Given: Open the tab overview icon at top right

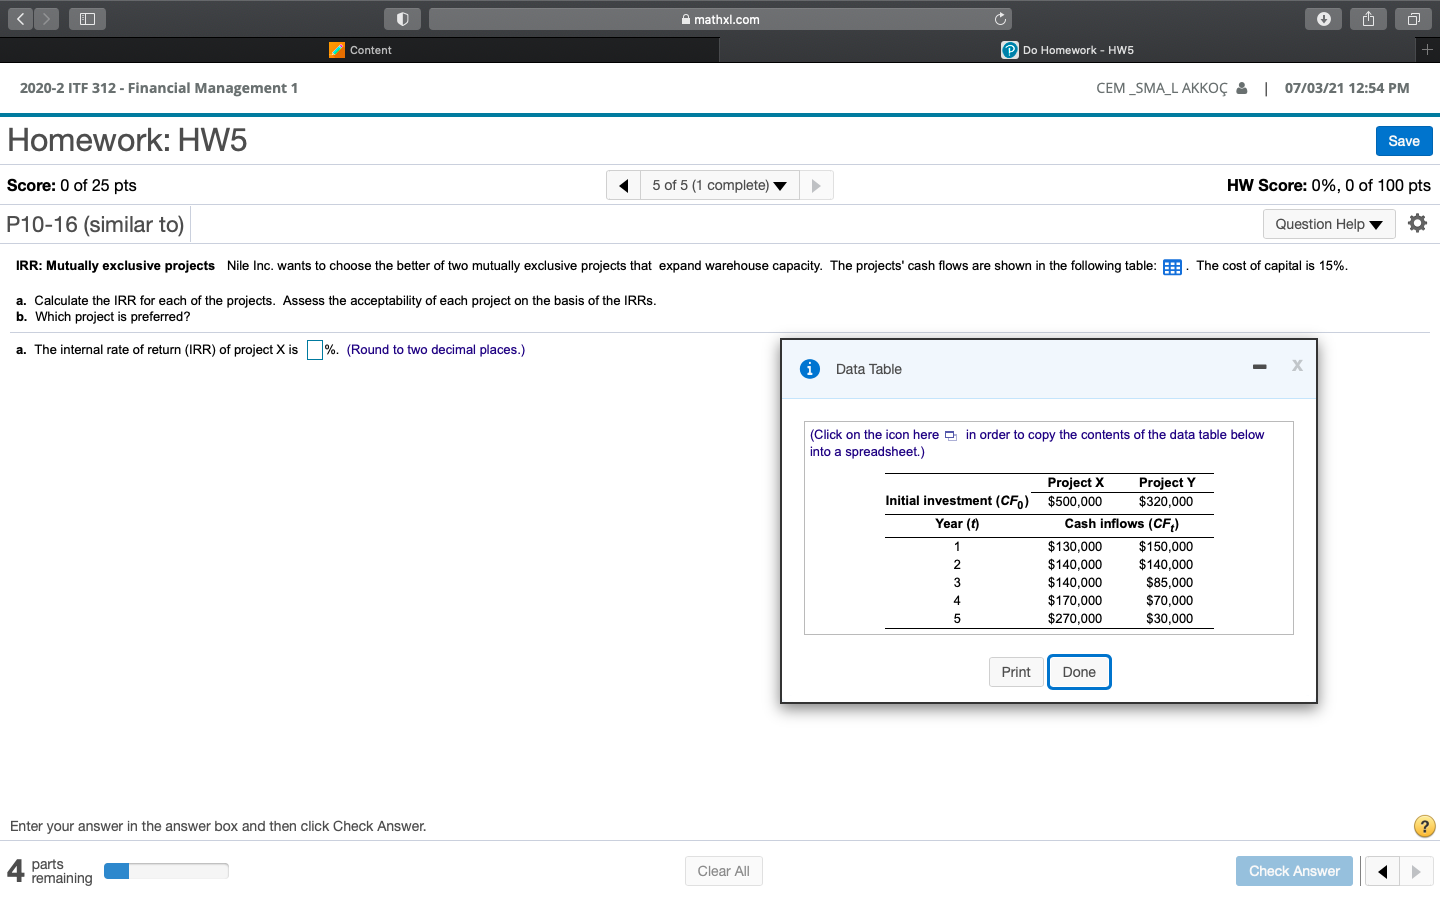Looking at the screenshot, I should pos(1412,18).
